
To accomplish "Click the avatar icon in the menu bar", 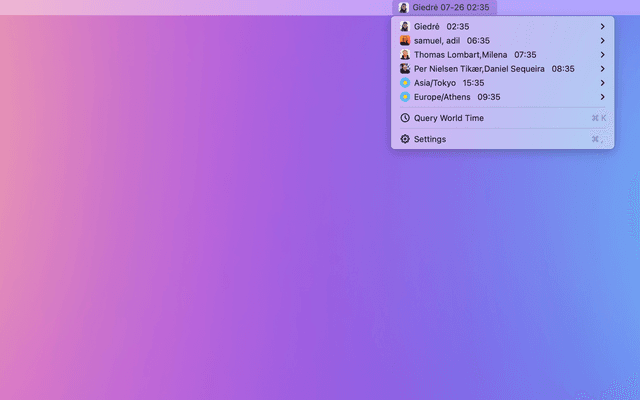I will tap(403, 7).
